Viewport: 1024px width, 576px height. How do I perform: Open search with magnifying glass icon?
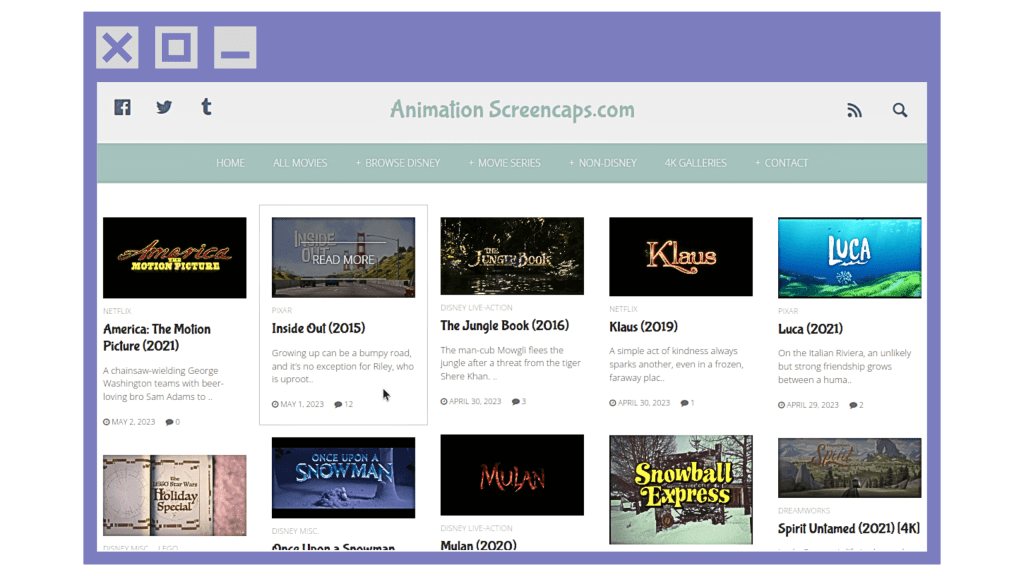900,111
